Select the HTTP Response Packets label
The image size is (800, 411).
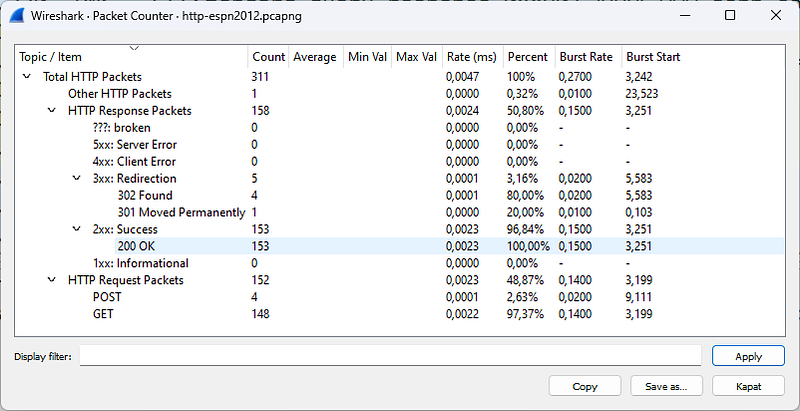130,111
